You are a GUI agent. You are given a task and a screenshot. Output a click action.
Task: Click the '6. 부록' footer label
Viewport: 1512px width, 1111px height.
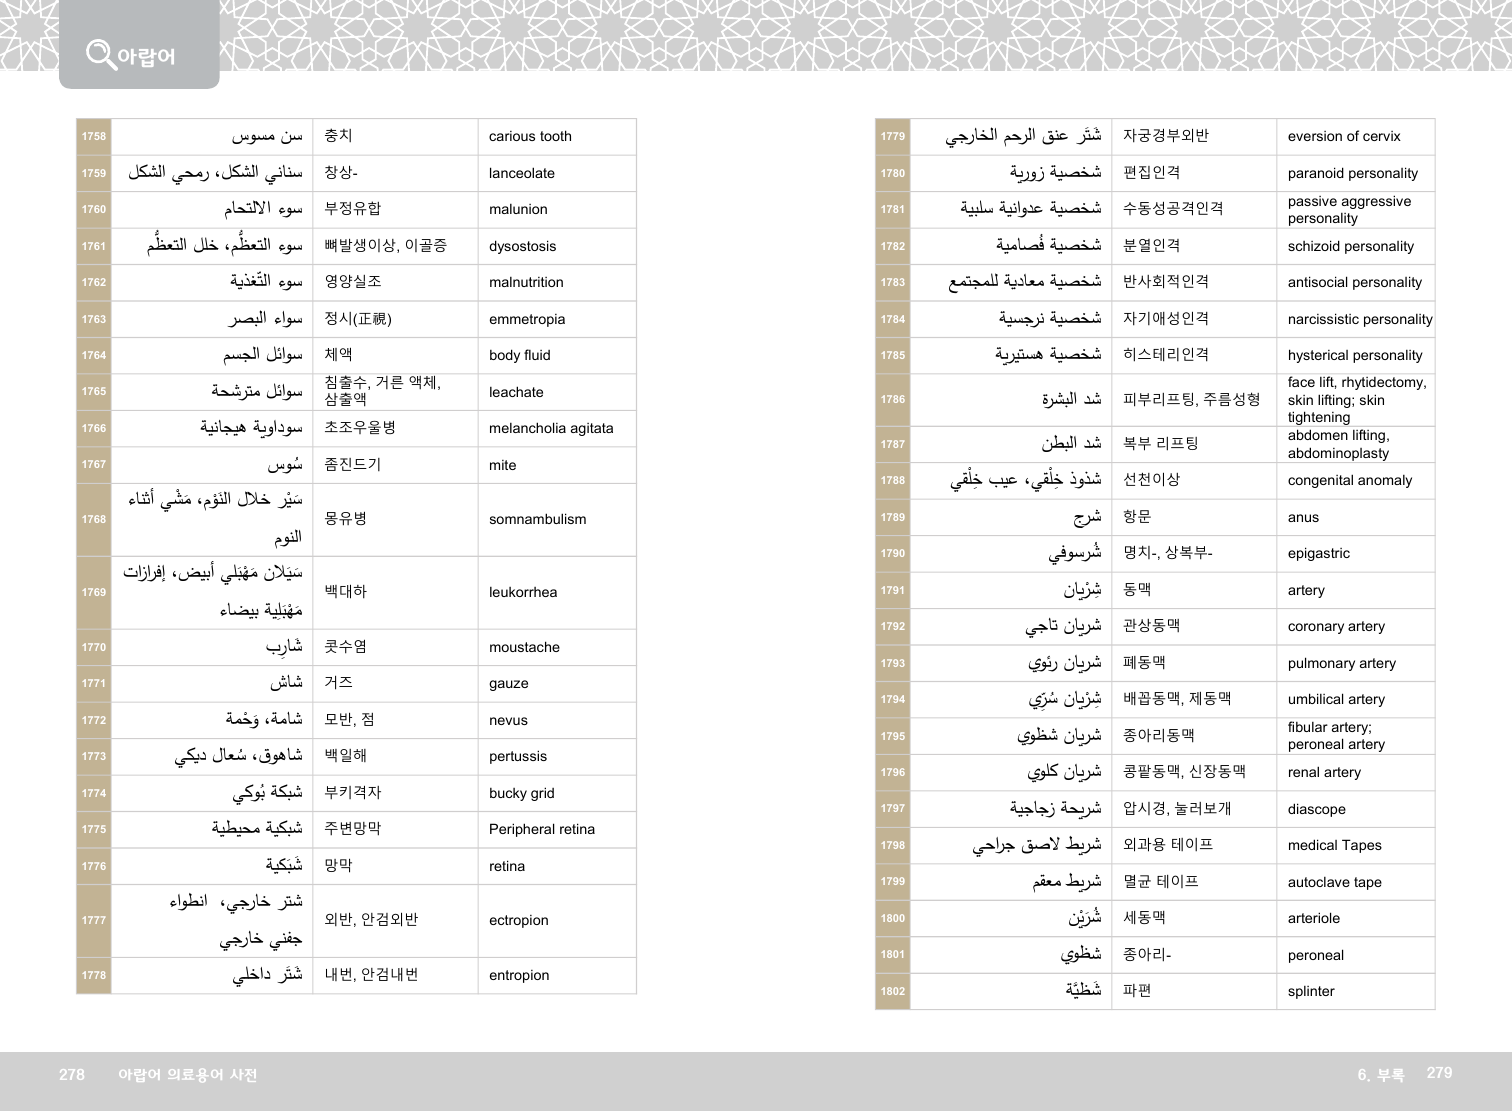point(1380,1075)
